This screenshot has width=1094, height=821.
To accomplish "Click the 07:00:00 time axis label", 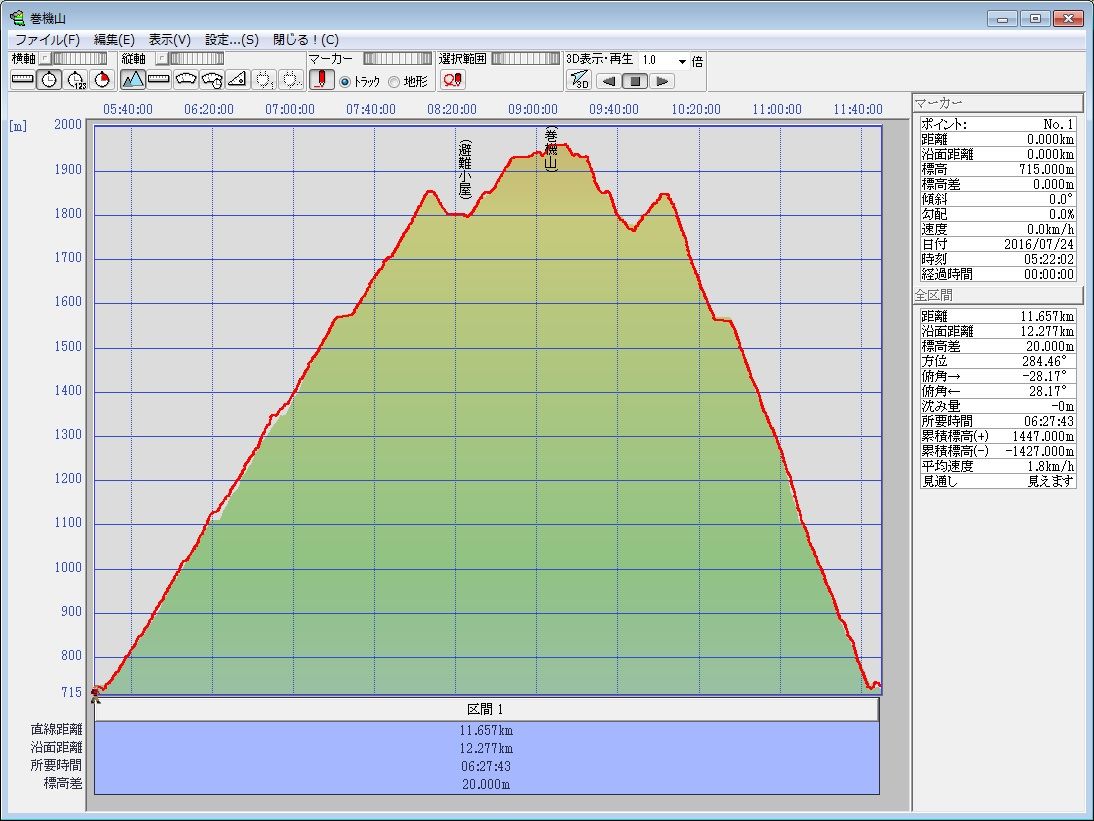I will click(x=290, y=110).
